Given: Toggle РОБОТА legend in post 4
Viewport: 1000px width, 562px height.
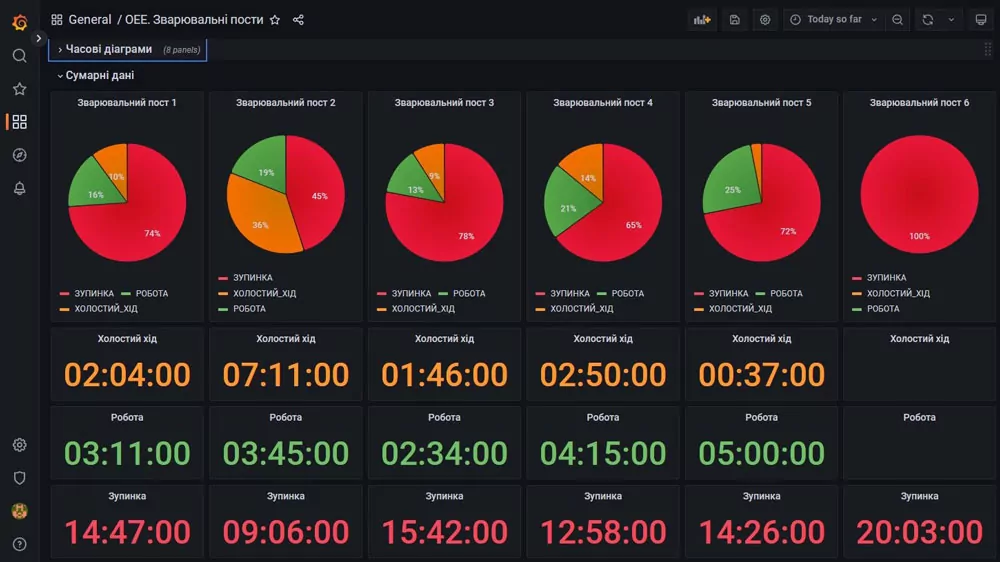Looking at the screenshot, I should click(628, 293).
